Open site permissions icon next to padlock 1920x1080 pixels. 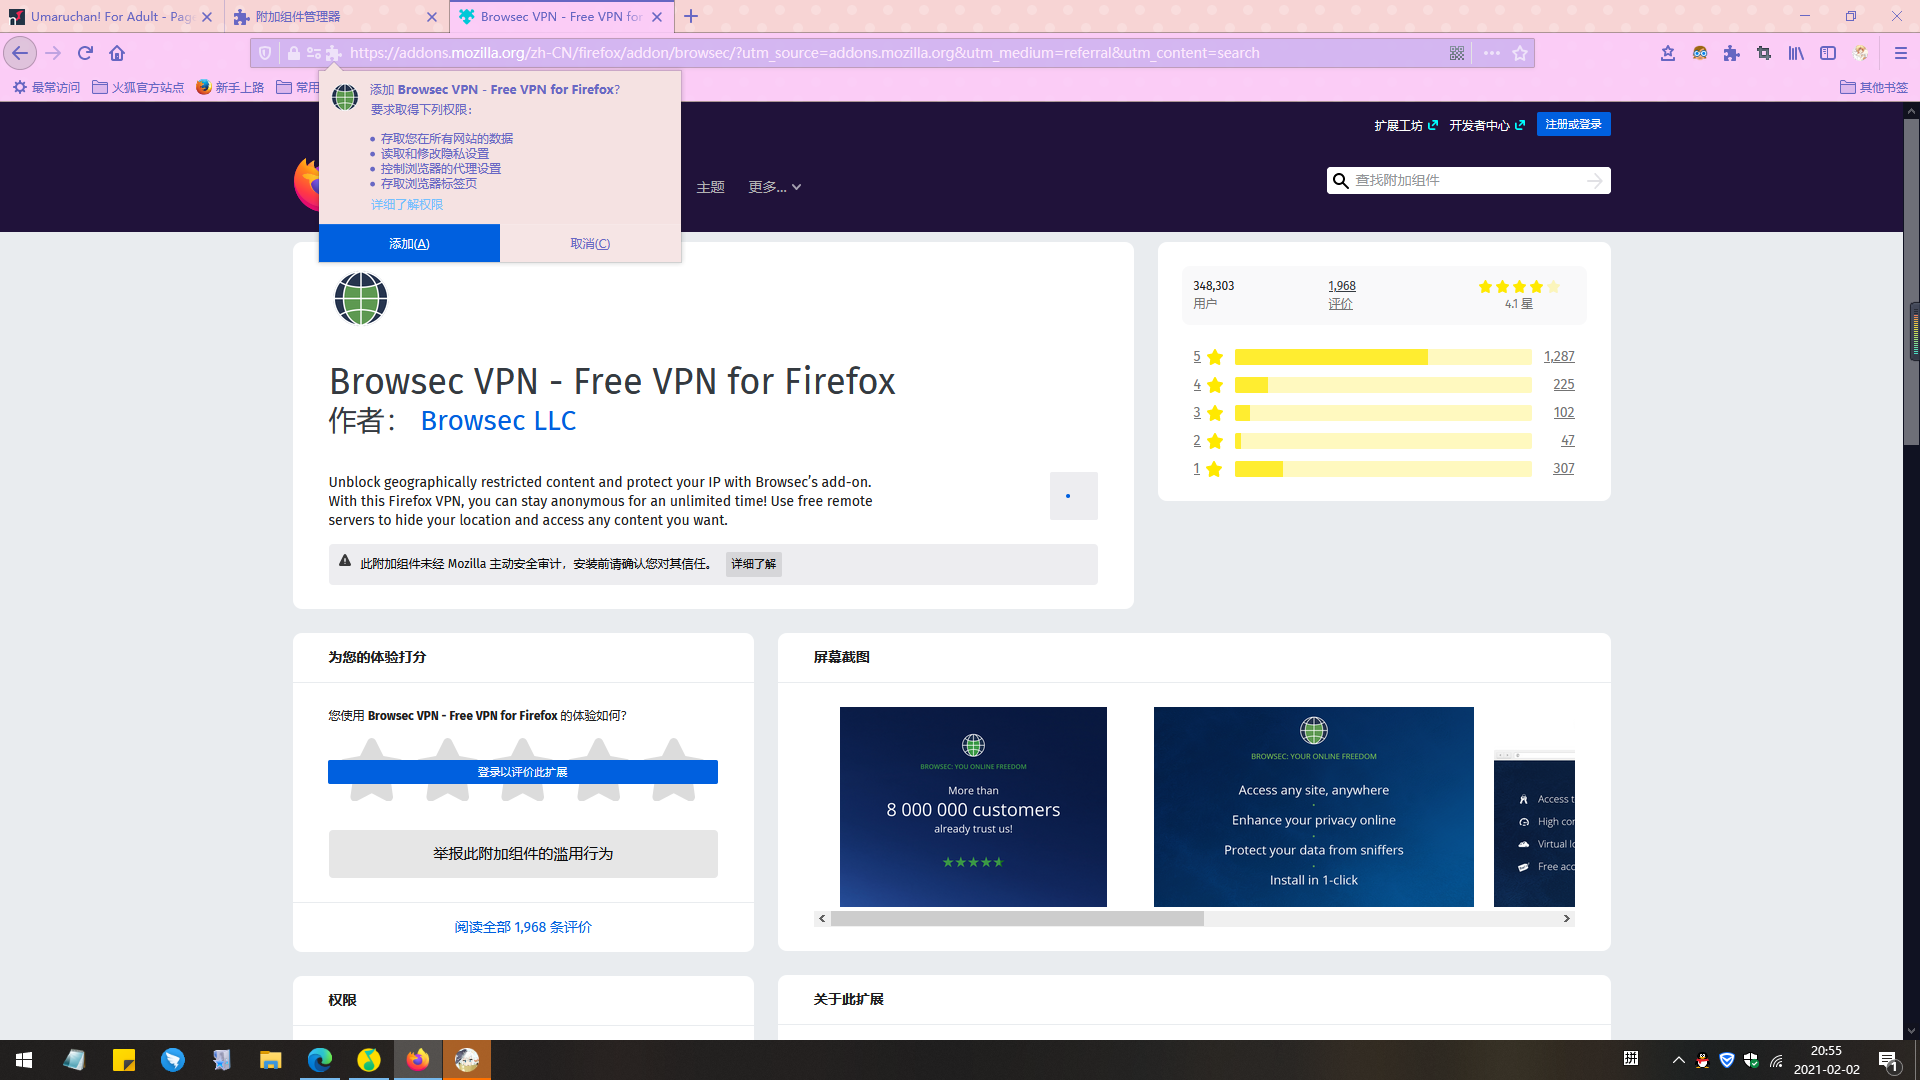tap(314, 53)
